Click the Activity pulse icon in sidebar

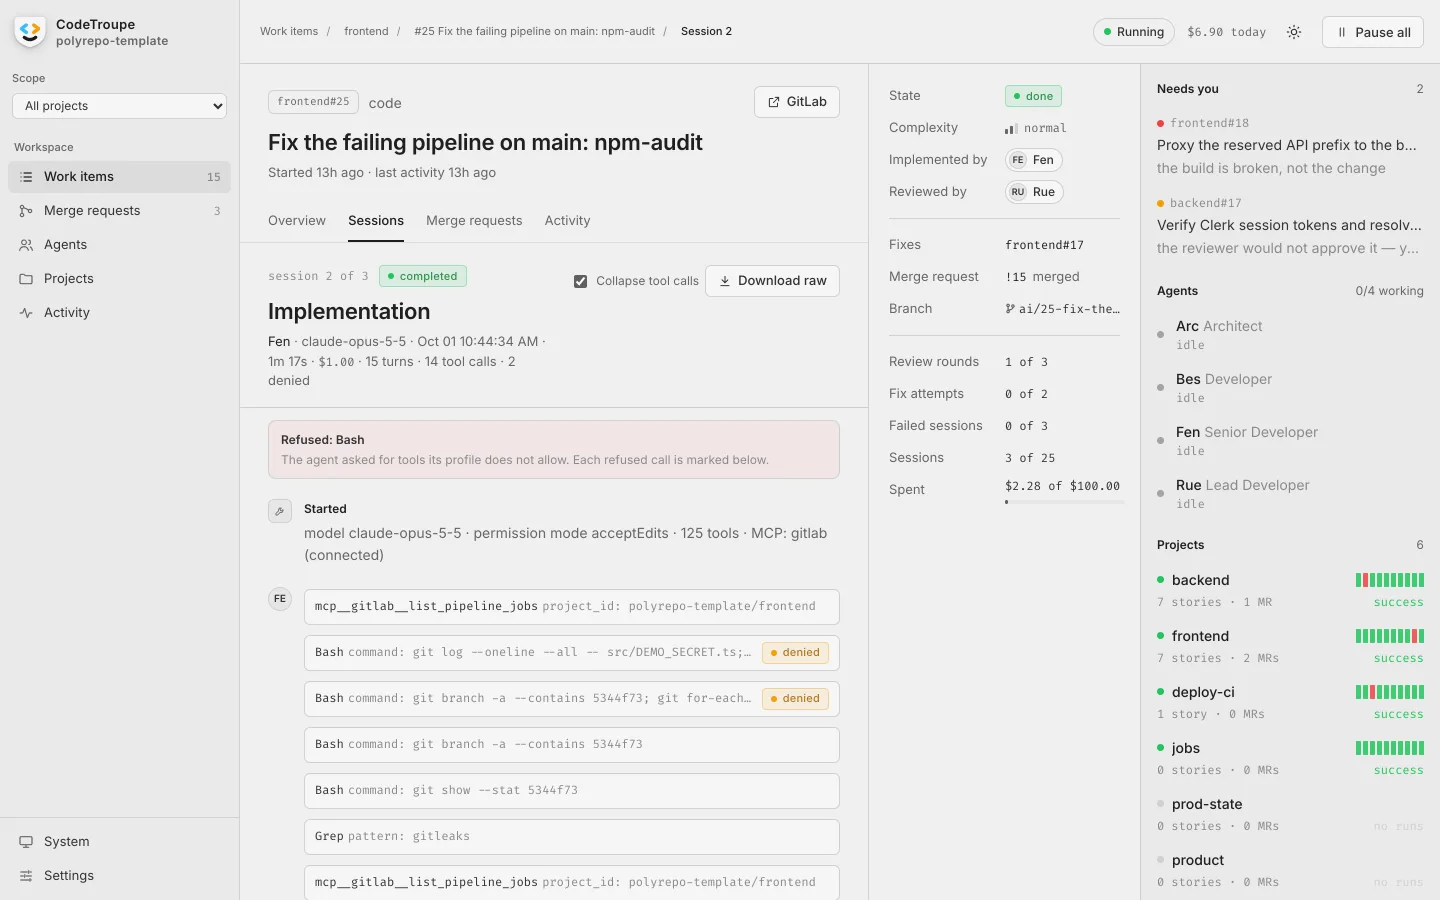click(x=26, y=313)
